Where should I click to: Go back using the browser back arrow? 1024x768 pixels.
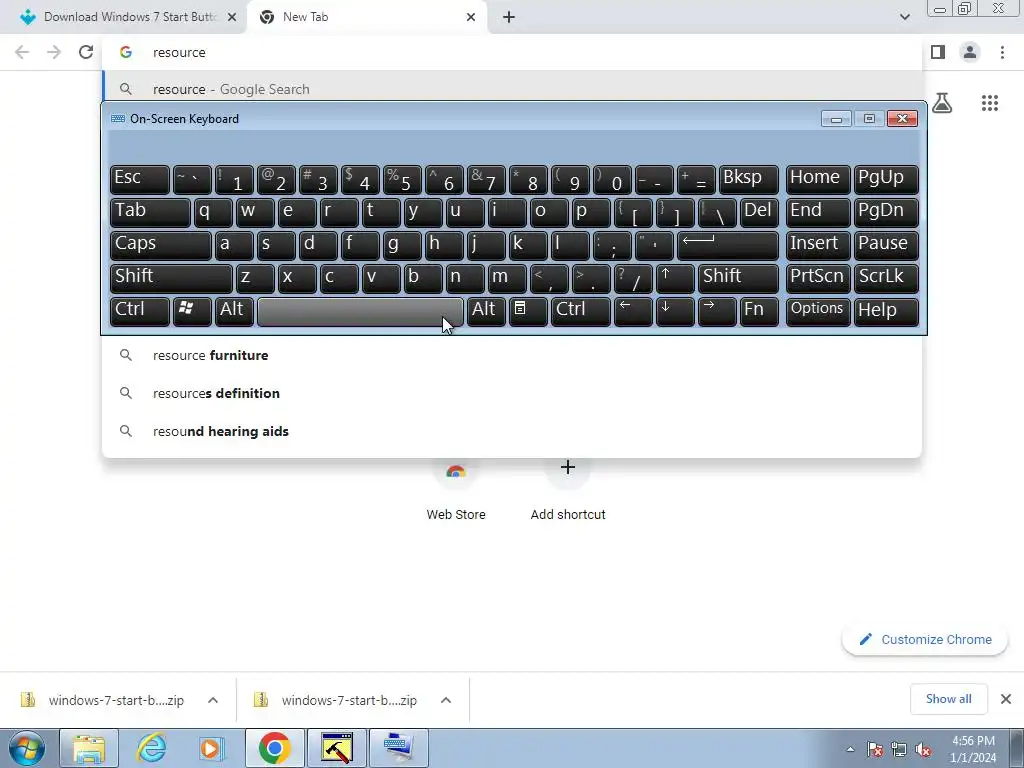pyautogui.click(x=22, y=52)
